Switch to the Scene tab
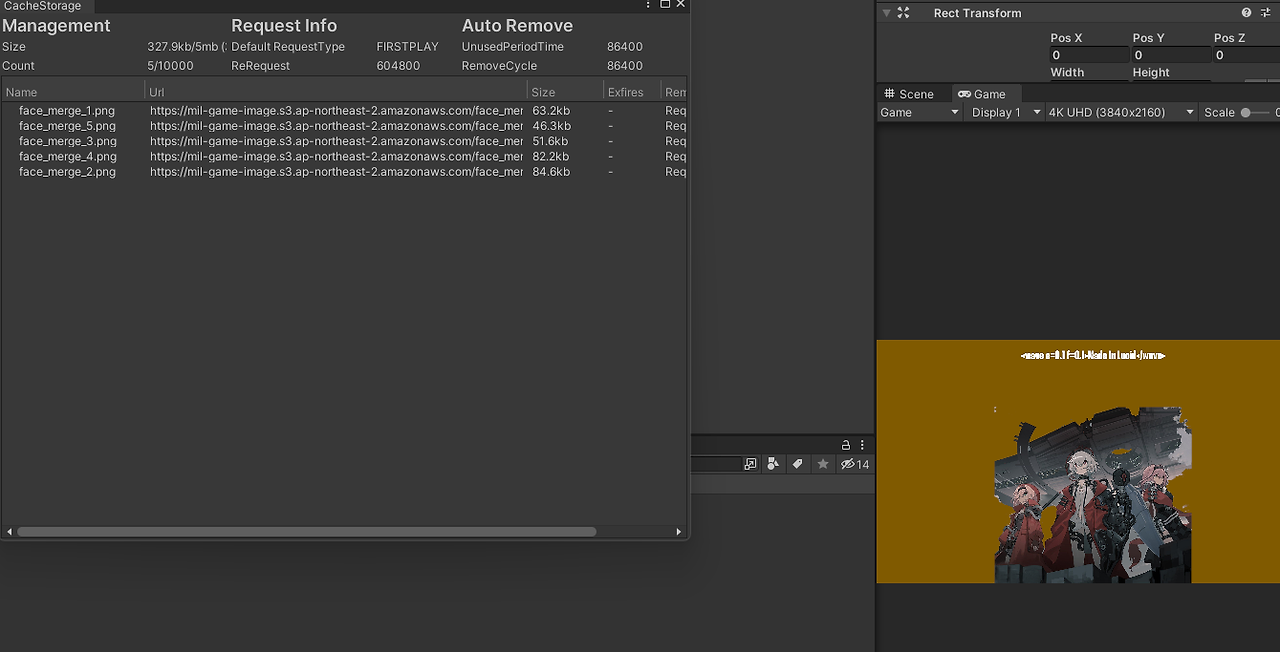1280x652 pixels. click(908, 94)
